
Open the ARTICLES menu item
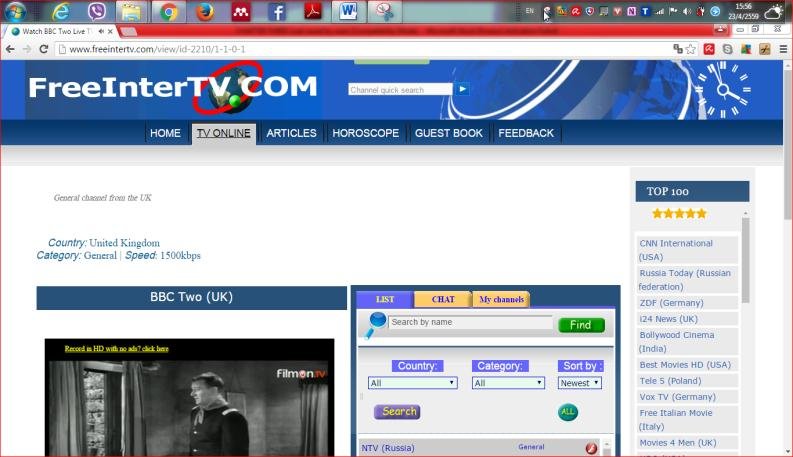click(291, 133)
